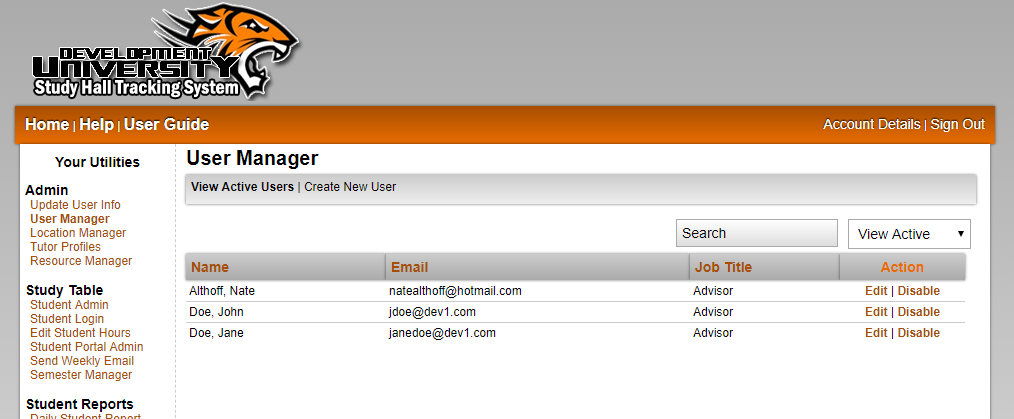Open Student Login page
Viewport: 1014px width, 419px height.
point(67,319)
